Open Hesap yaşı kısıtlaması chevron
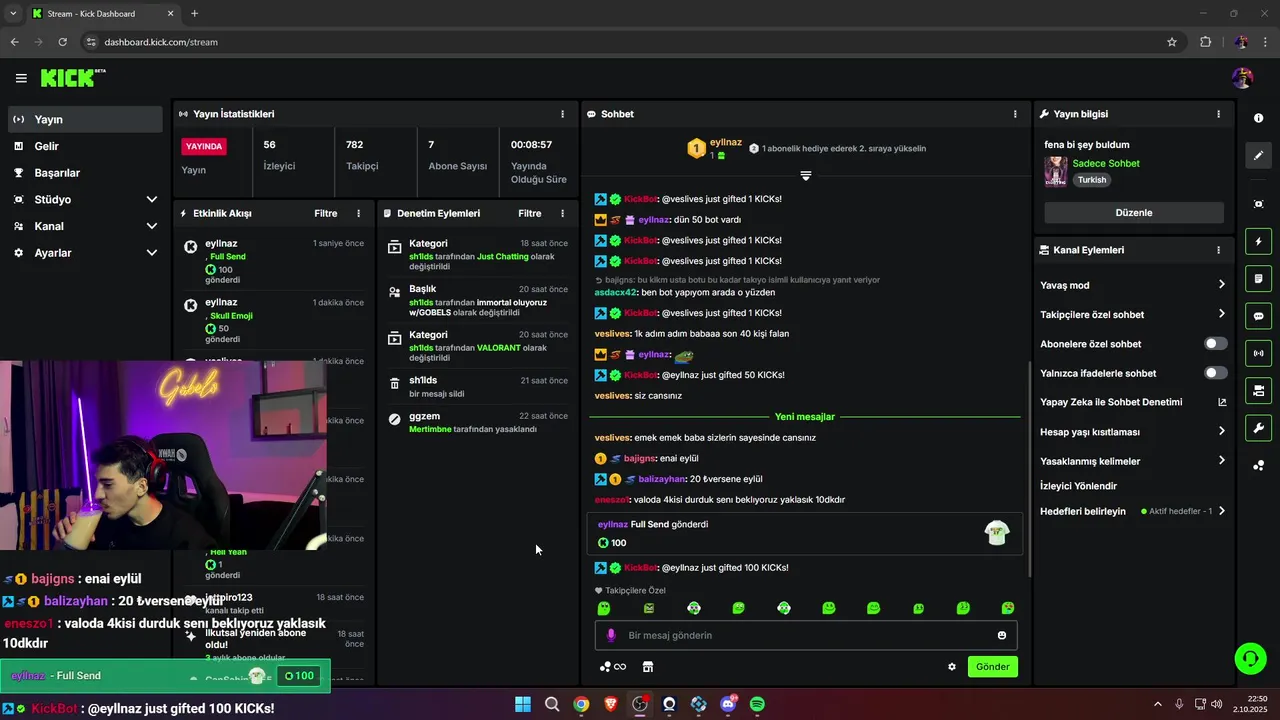Viewport: 1280px width, 720px height. (x=1221, y=431)
